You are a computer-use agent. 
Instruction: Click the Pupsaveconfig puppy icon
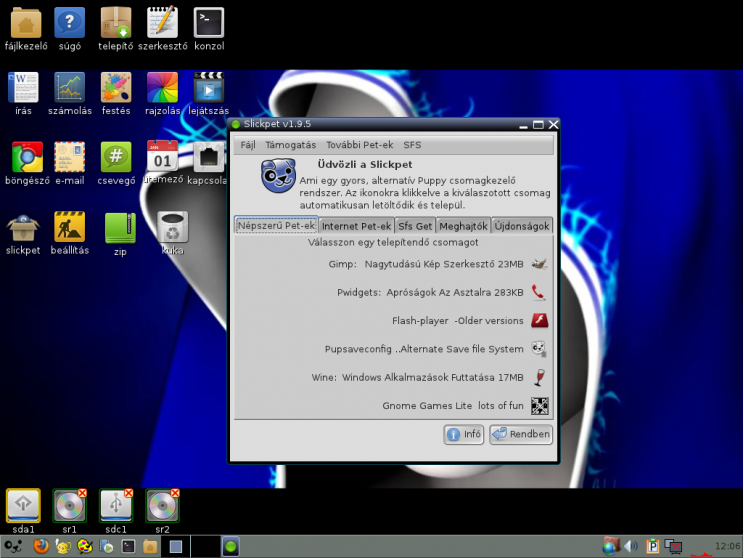click(539, 349)
